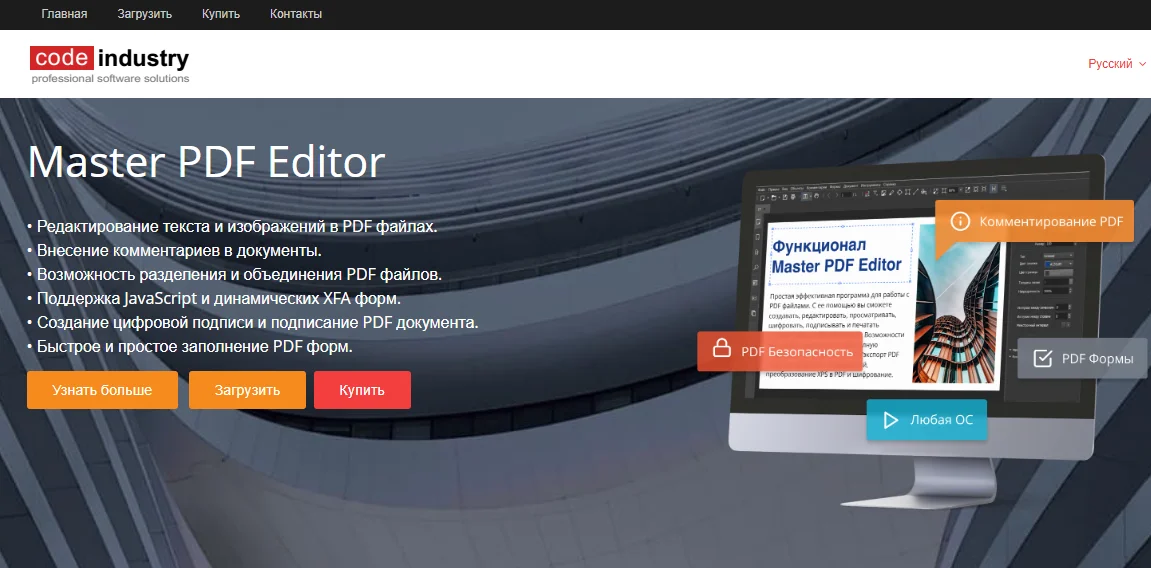
Task: Click the checkmark icon on PDF Формы
Action: (1042, 358)
